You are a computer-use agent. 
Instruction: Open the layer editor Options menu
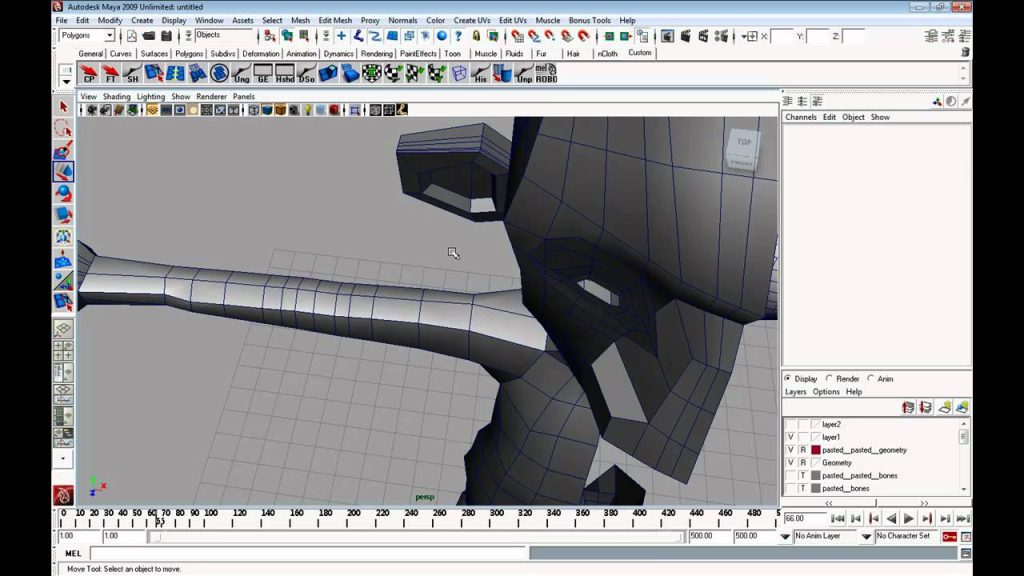point(826,392)
